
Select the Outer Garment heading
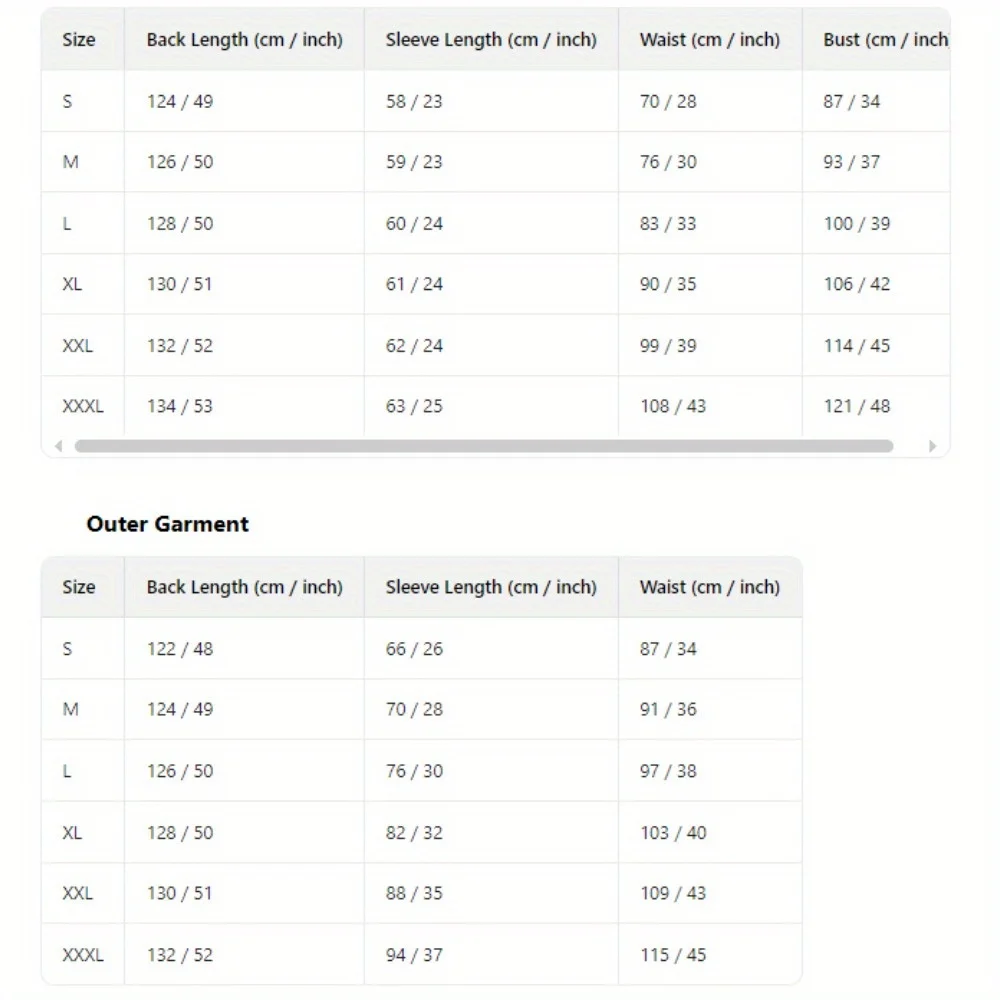point(168,524)
